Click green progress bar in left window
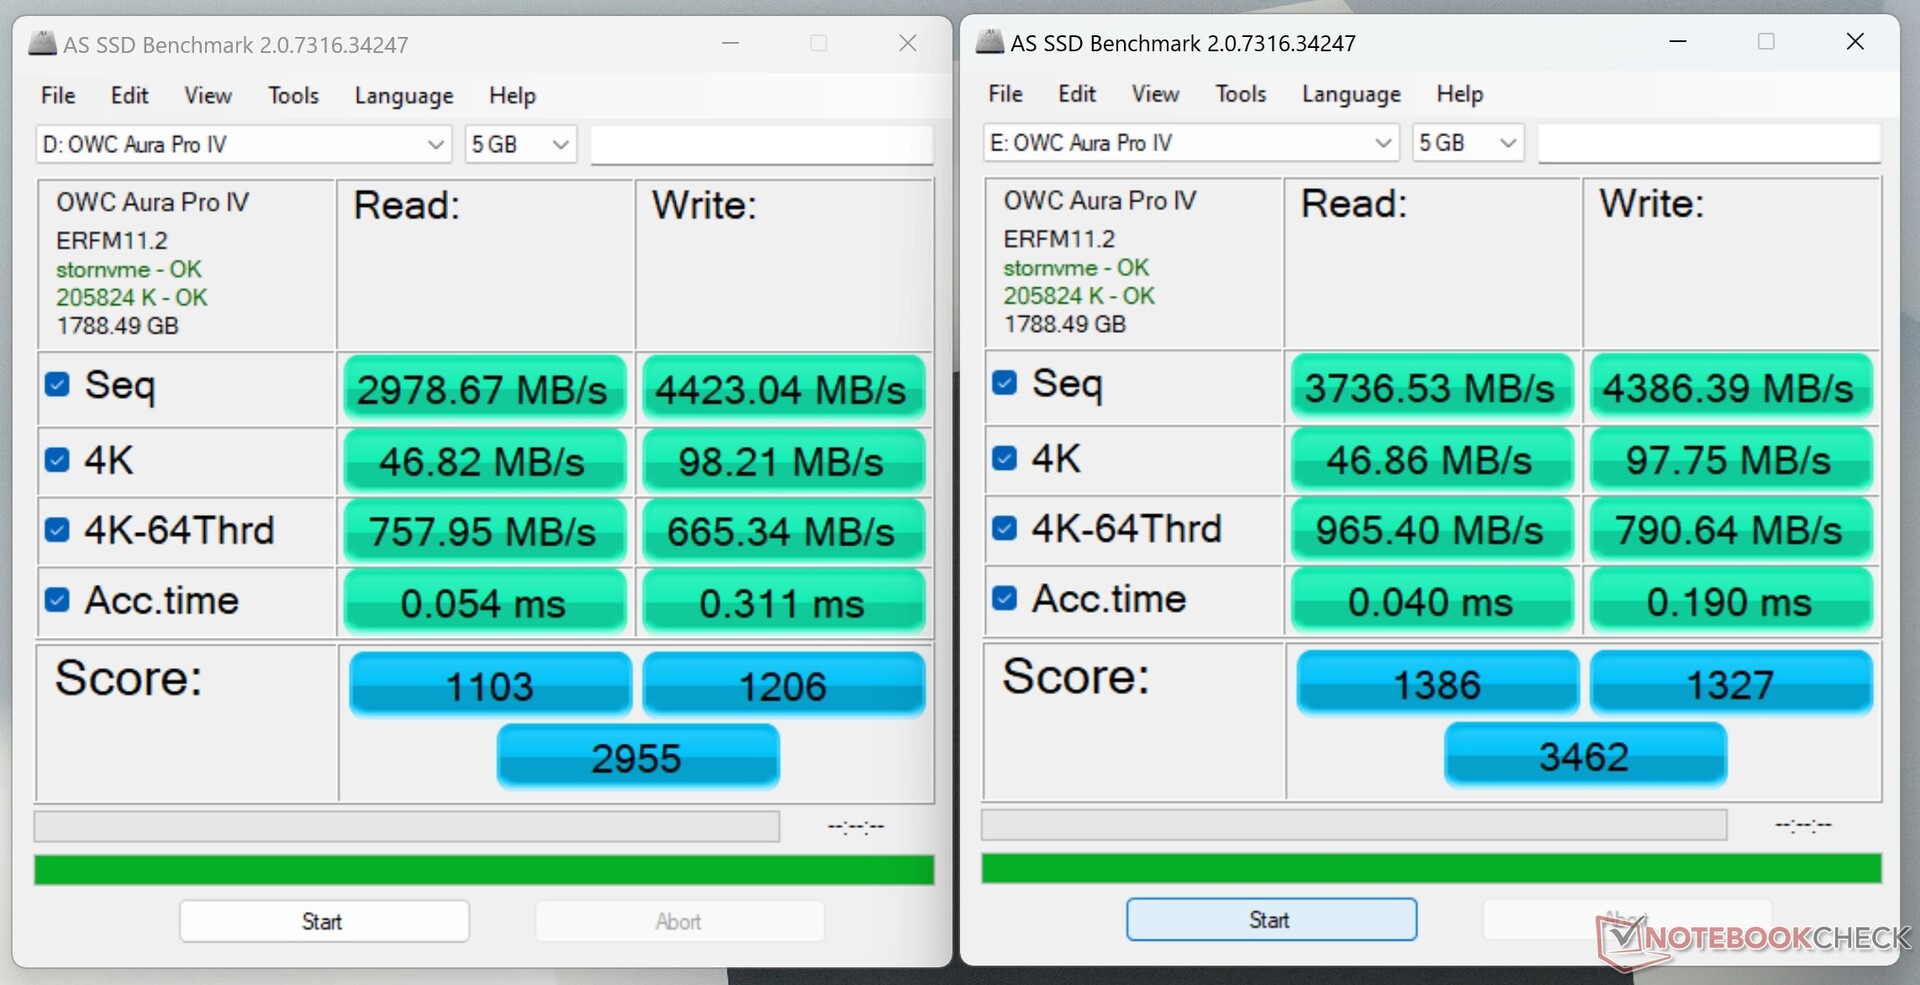The height and width of the screenshot is (985, 1920). click(484, 869)
